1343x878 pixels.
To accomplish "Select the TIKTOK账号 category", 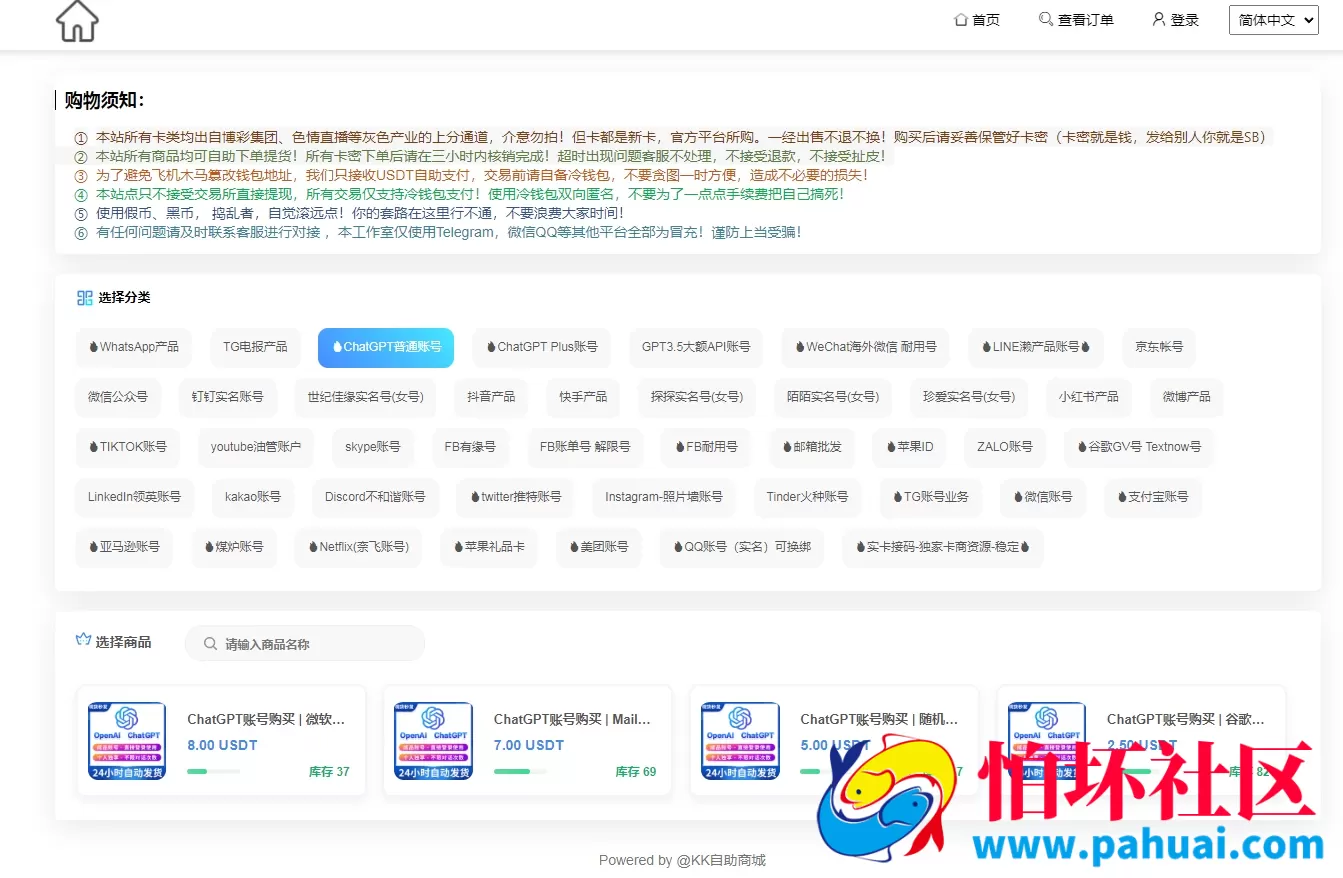I will tap(128, 447).
